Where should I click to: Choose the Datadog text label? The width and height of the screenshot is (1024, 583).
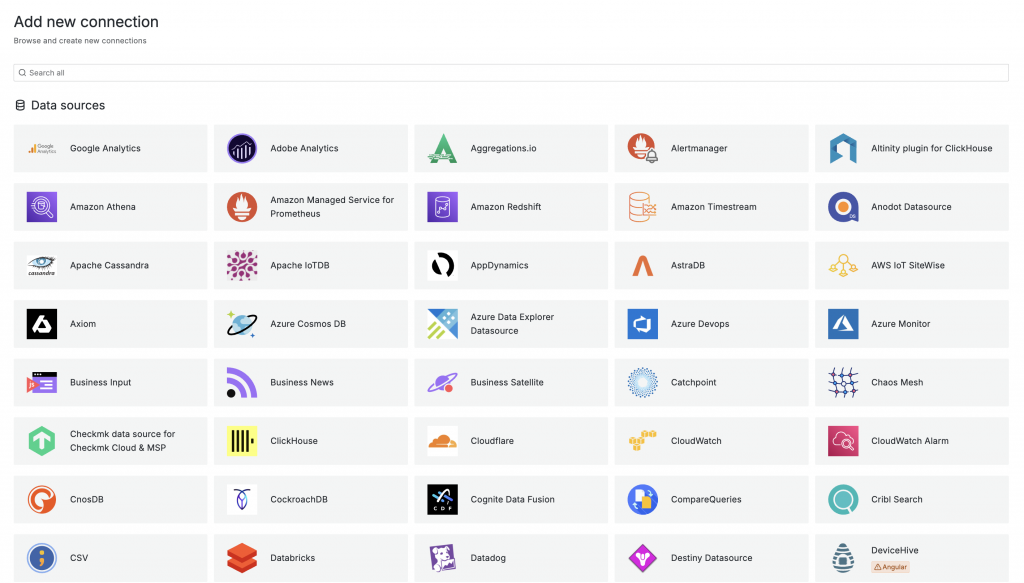pos(488,558)
